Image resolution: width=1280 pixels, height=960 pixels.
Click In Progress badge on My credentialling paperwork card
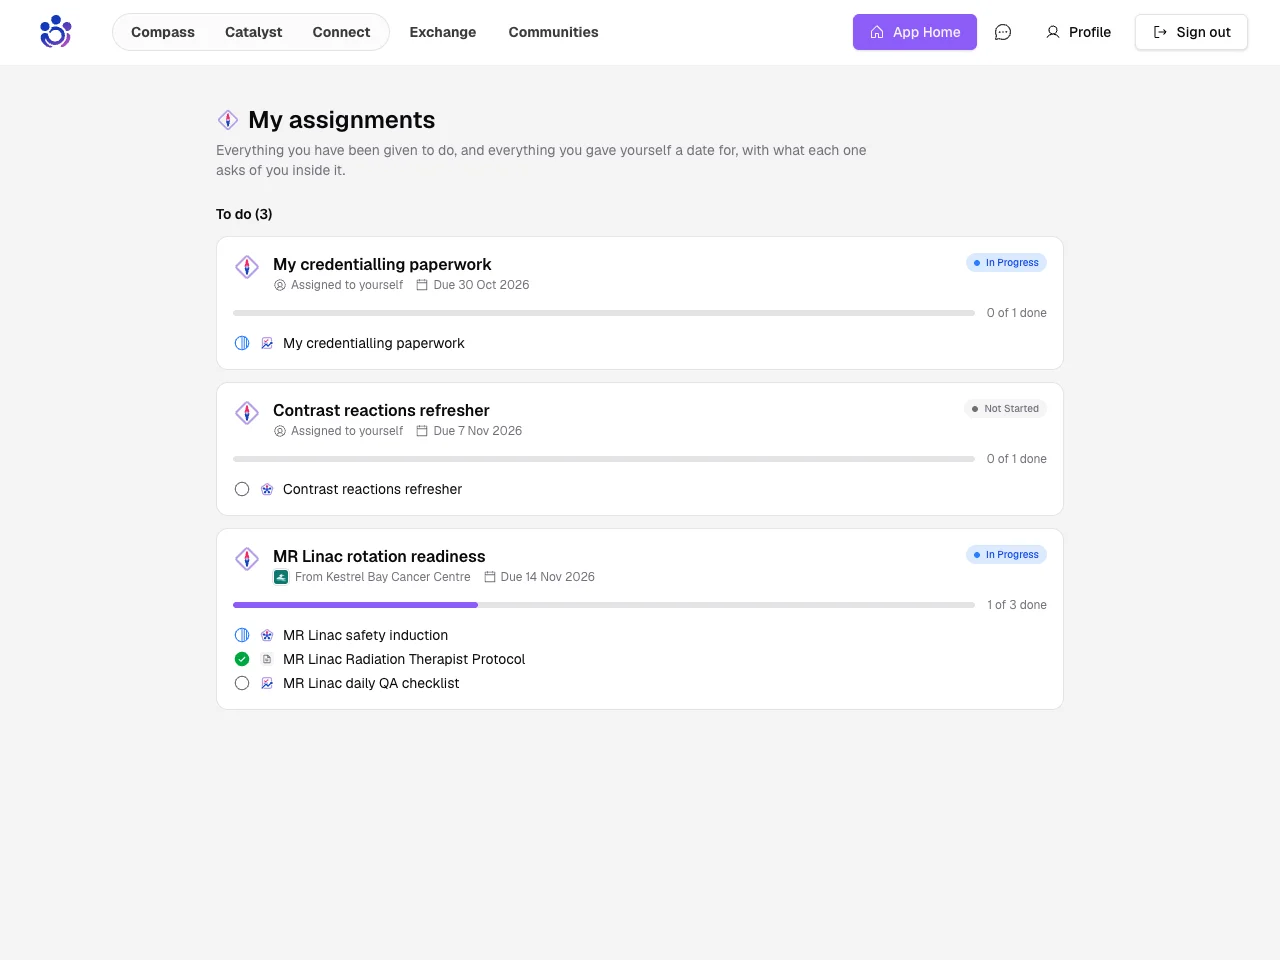pos(1006,263)
